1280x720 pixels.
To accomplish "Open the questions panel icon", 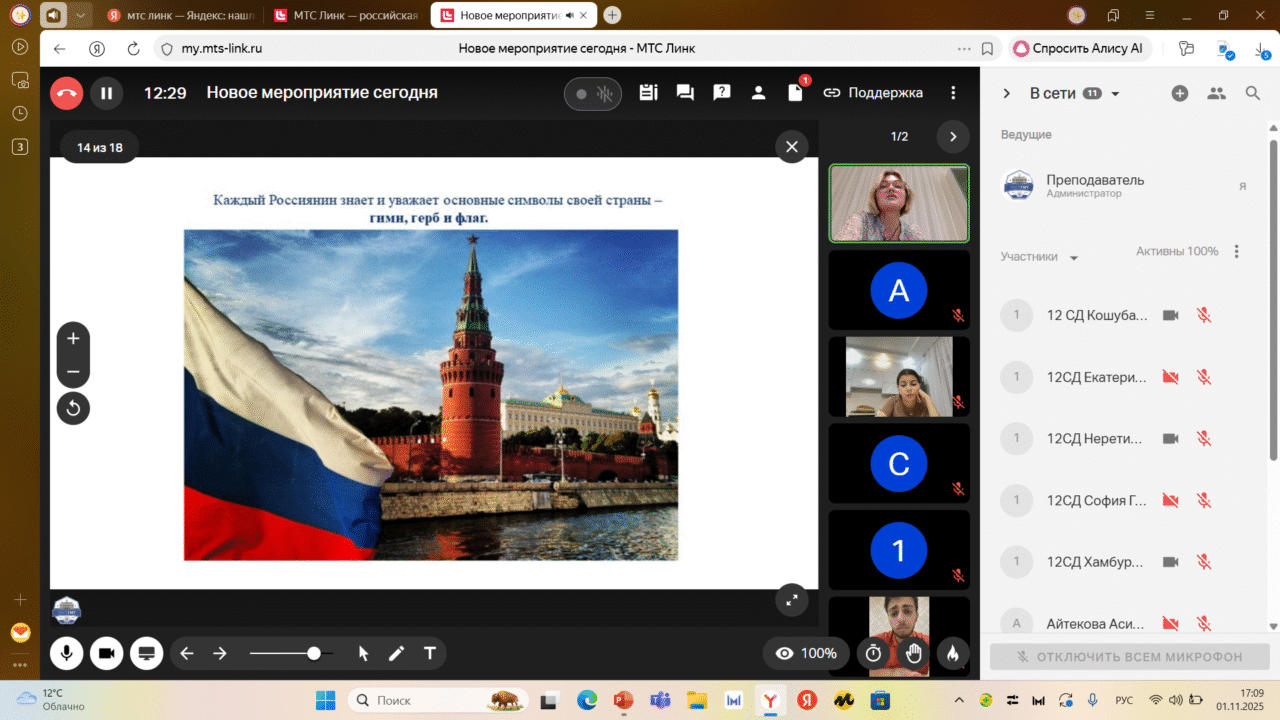I will tap(722, 93).
